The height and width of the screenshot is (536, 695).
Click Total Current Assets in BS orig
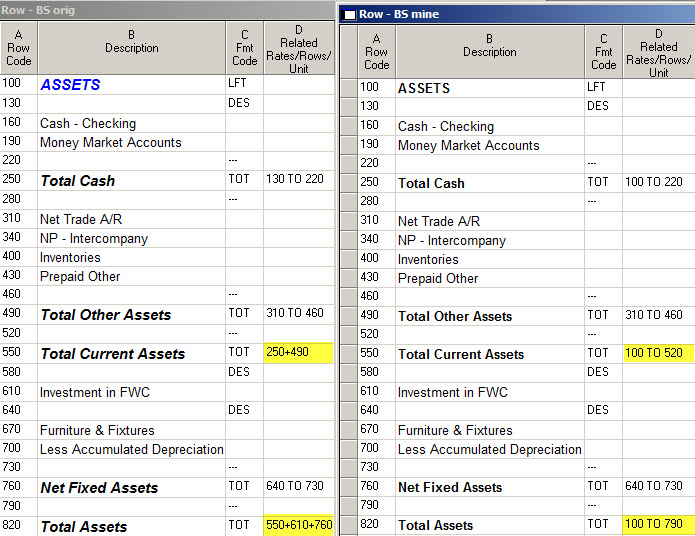[113, 353]
